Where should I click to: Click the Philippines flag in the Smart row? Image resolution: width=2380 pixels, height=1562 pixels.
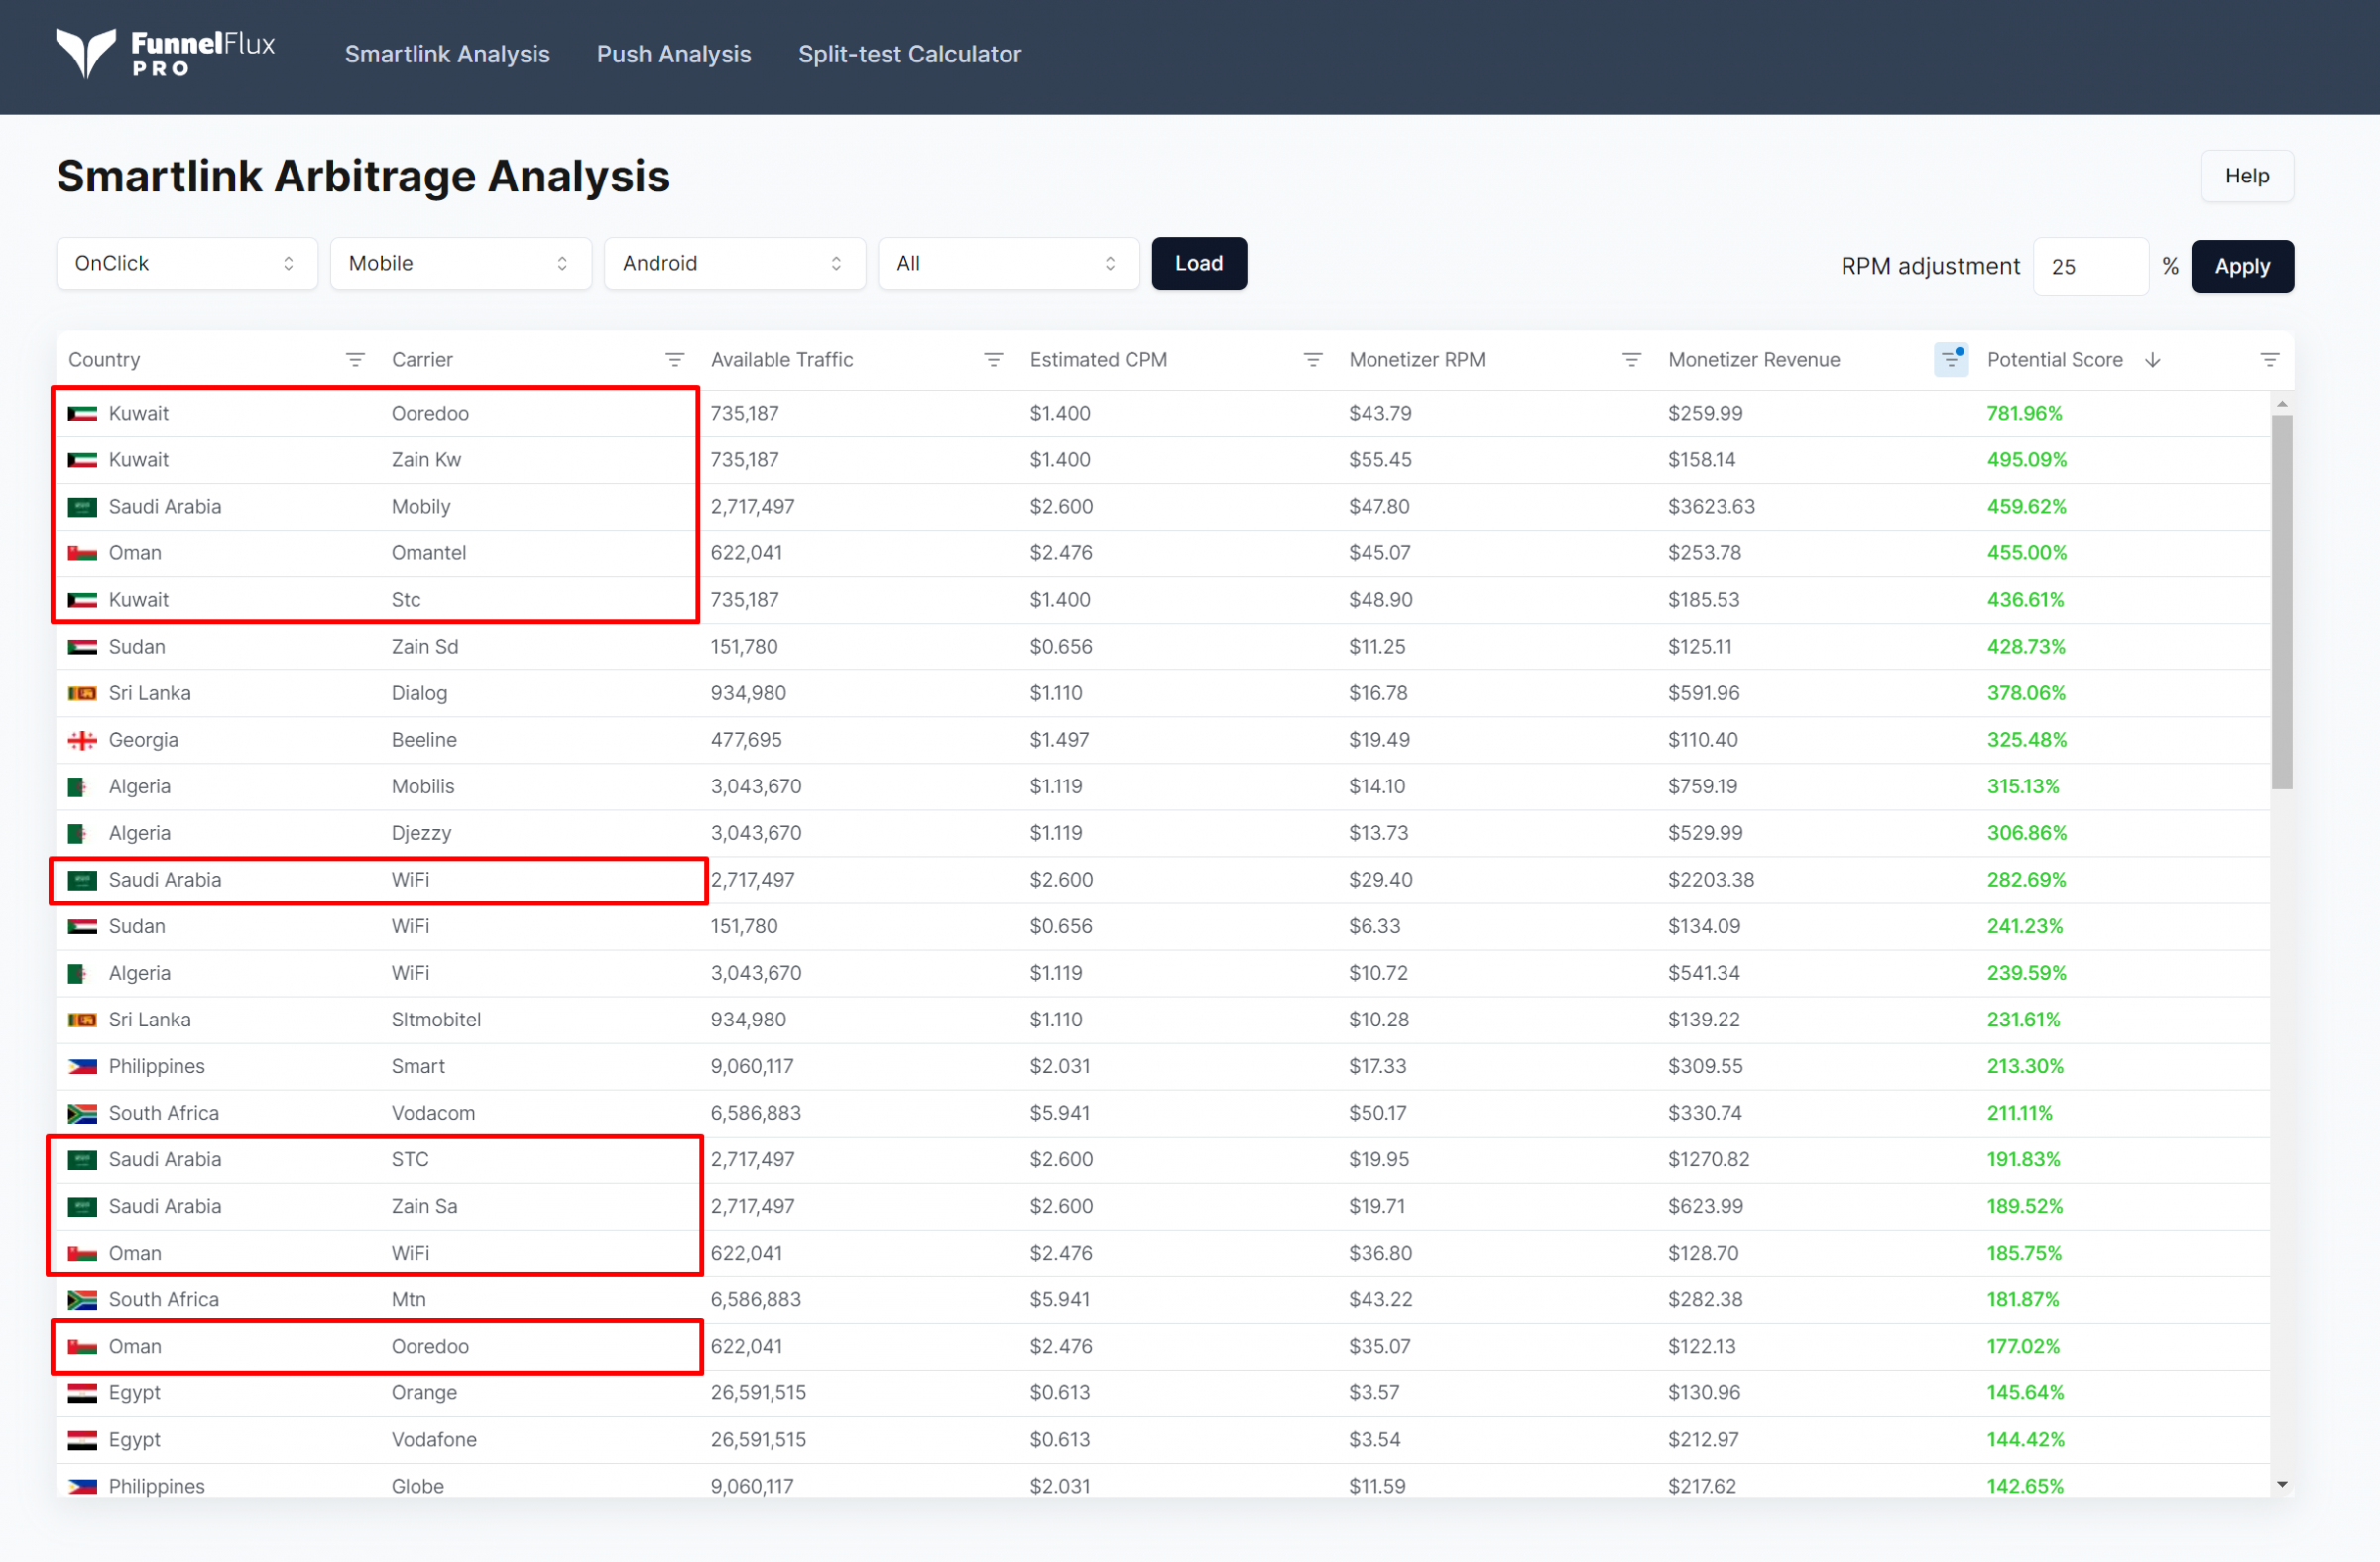(x=82, y=1067)
